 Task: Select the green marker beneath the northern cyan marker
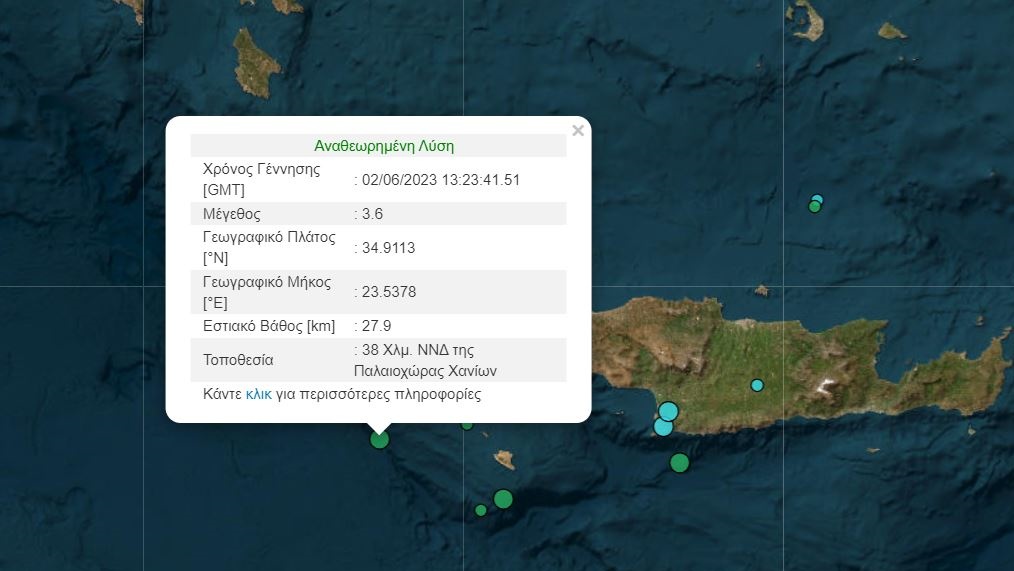(x=815, y=207)
